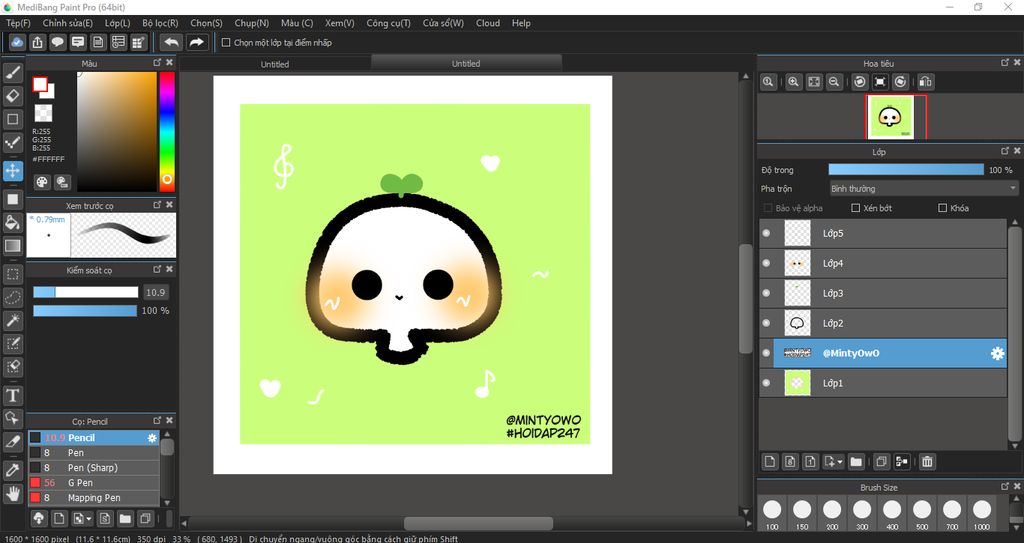
Task: Click the Redo arrow in toolbar
Action: pos(196,42)
